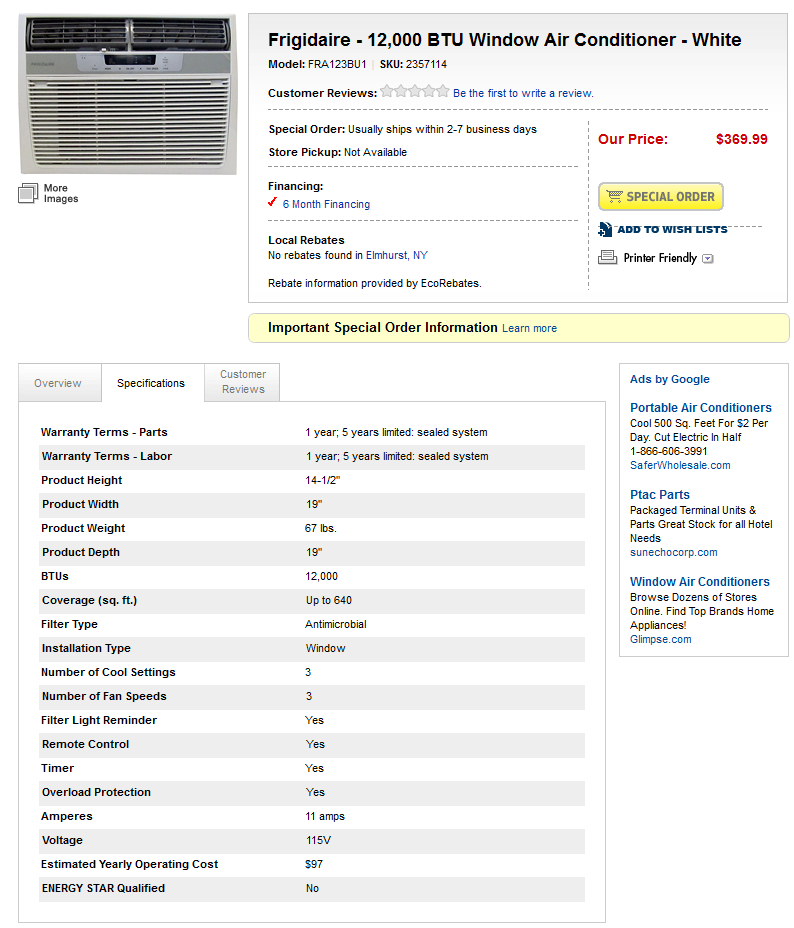Click the Product Height value 14-1/2"
Image resolution: width=794 pixels, height=928 pixels.
point(322,481)
